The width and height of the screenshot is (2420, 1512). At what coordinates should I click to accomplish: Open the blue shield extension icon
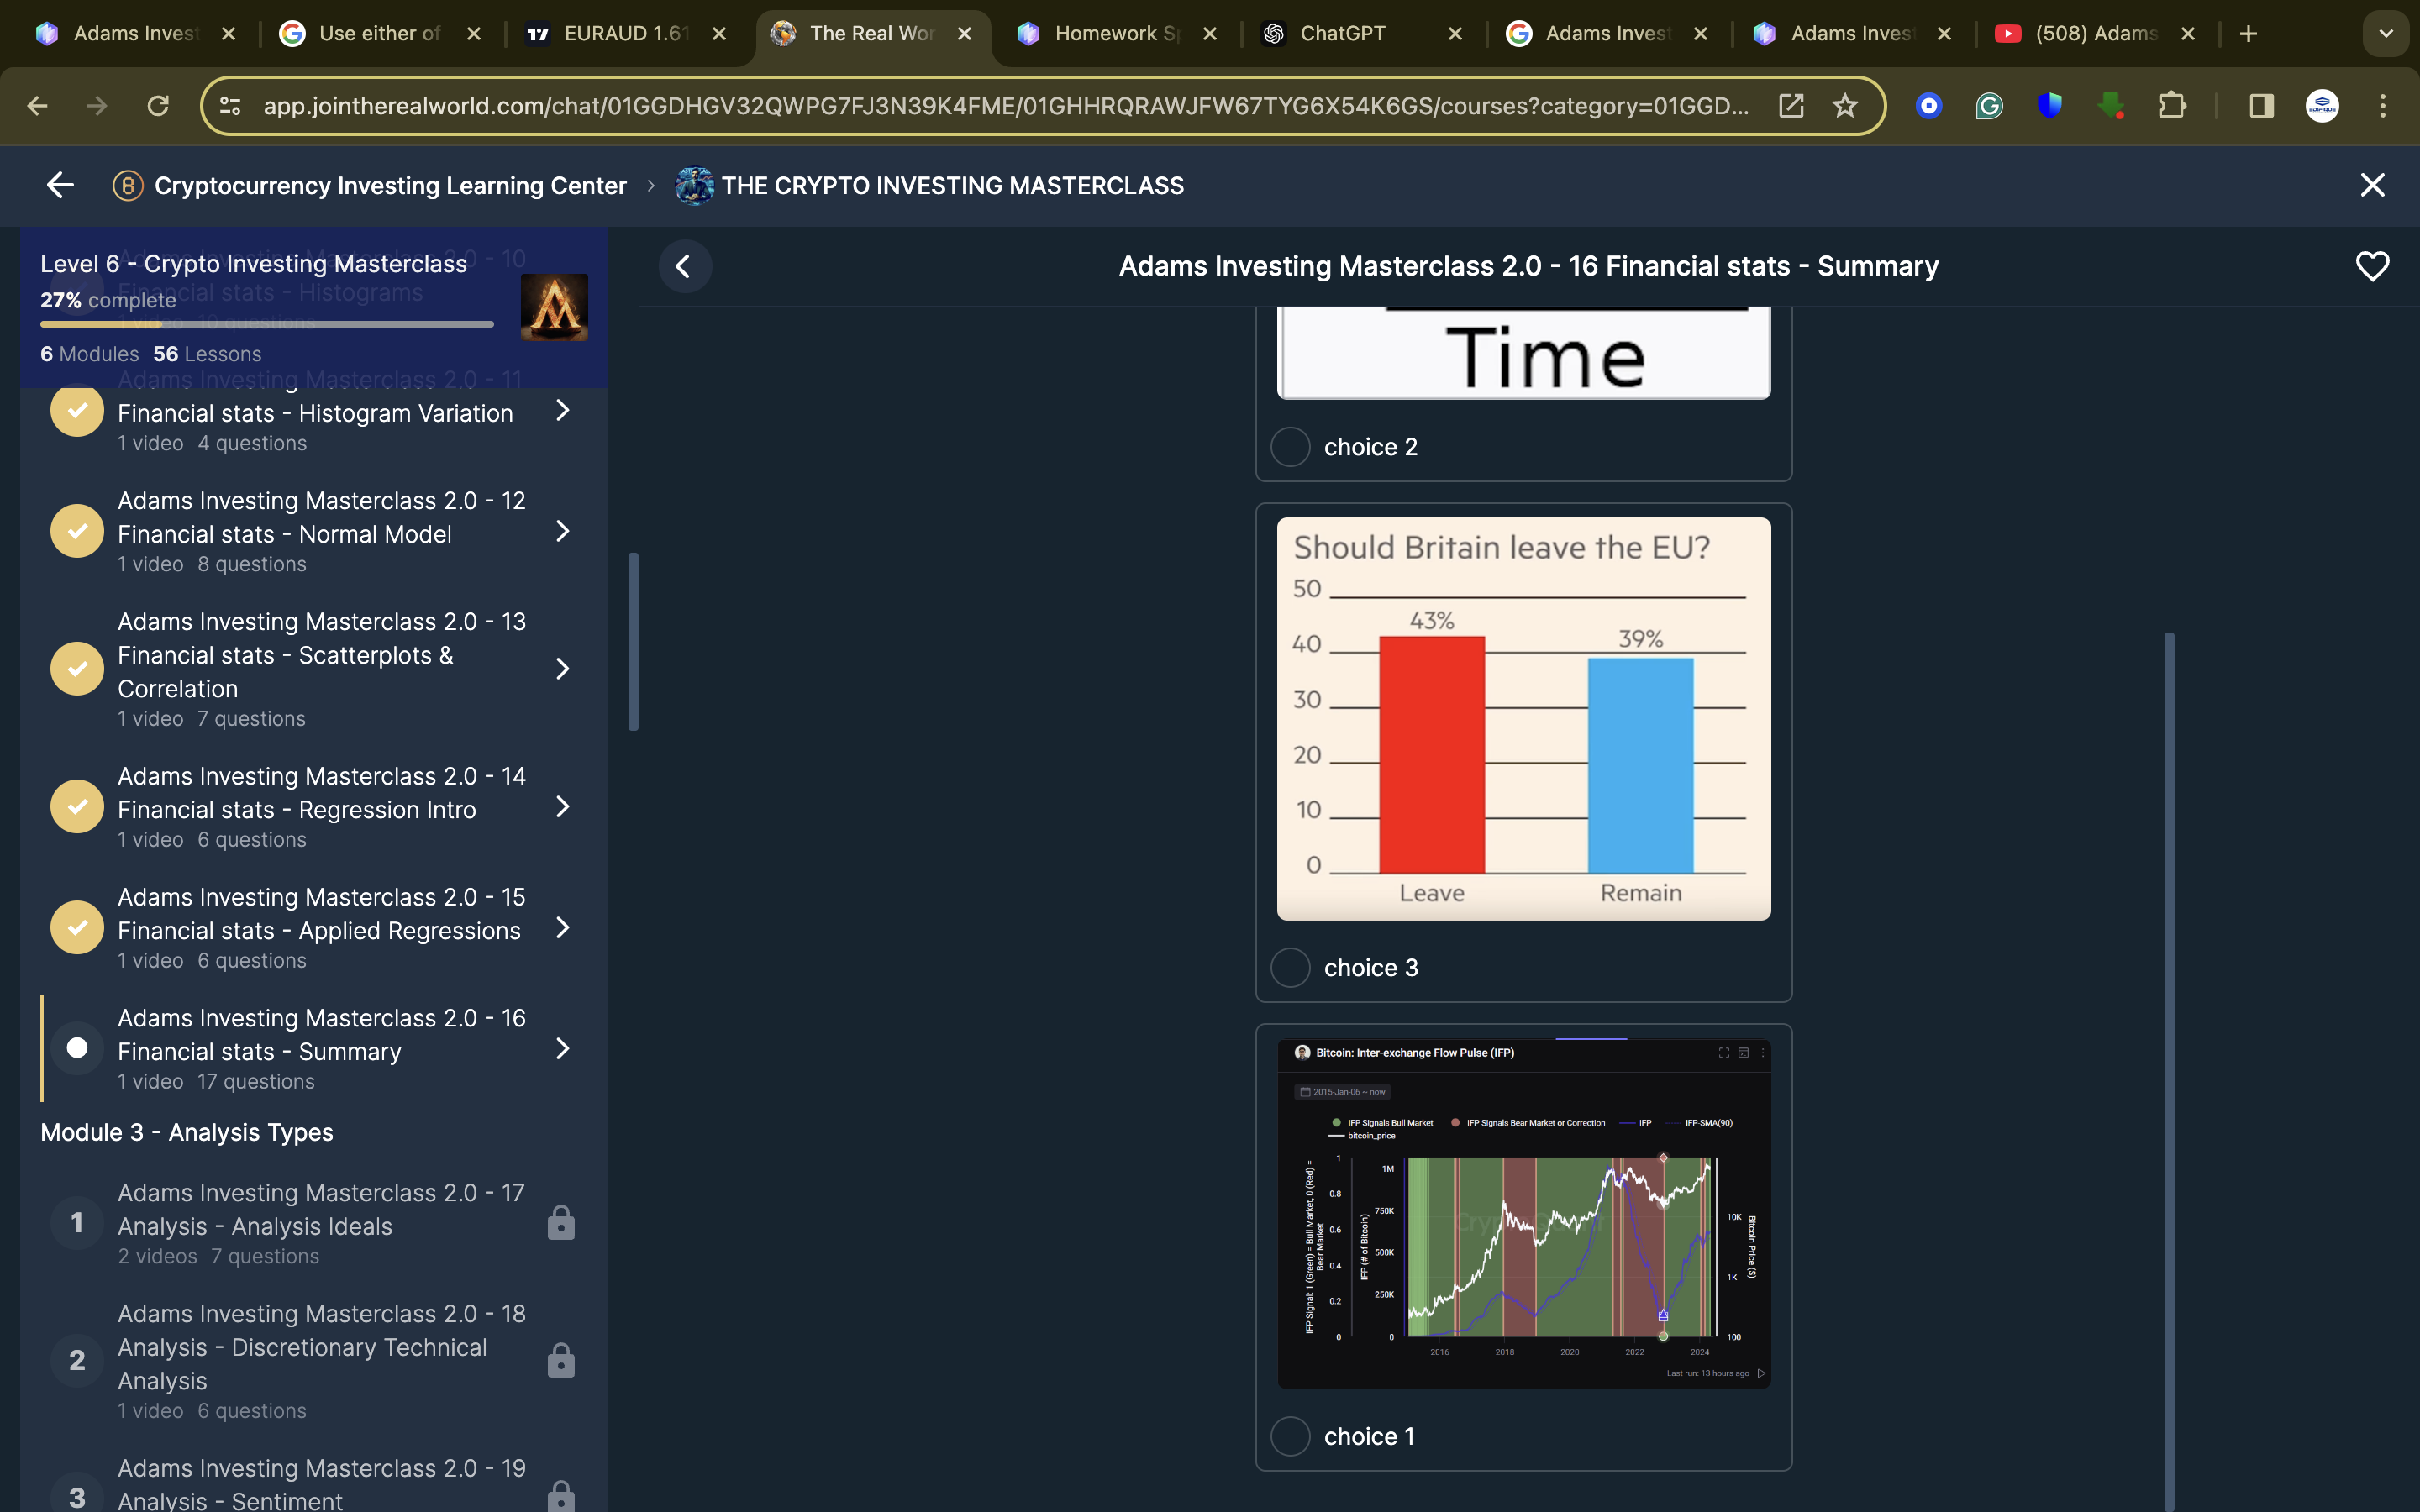[2049, 106]
